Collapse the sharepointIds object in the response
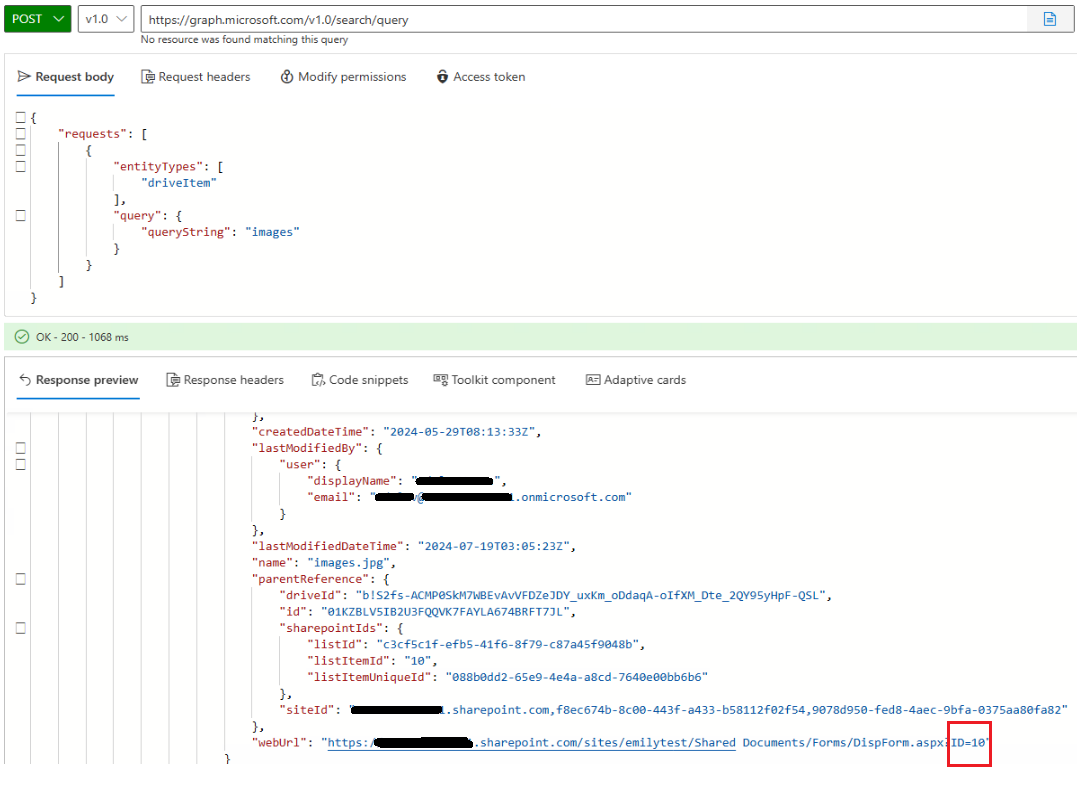 [x=20, y=628]
